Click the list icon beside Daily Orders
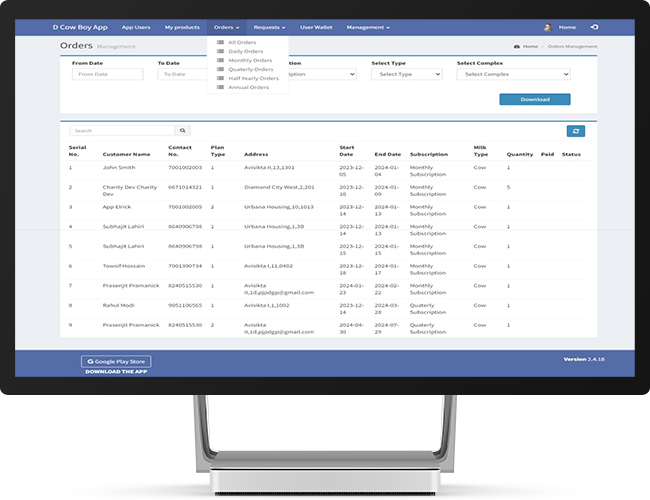The width and height of the screenshot is (650, 500). point(220,51)
